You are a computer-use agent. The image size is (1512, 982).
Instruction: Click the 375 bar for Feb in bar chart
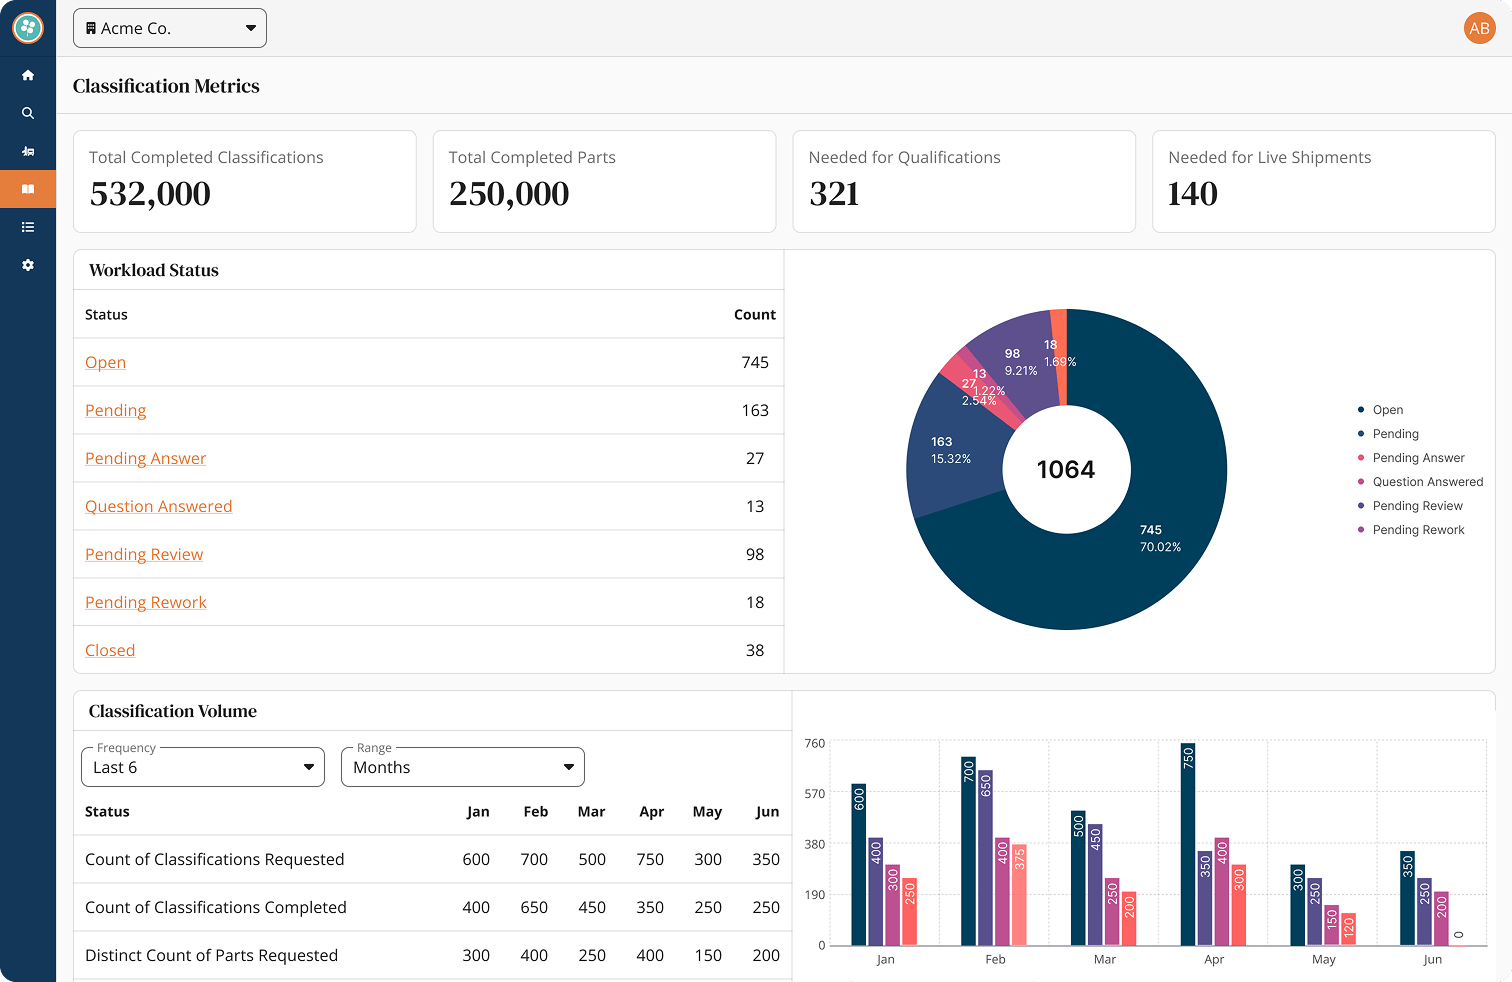tap(1019, 895)
